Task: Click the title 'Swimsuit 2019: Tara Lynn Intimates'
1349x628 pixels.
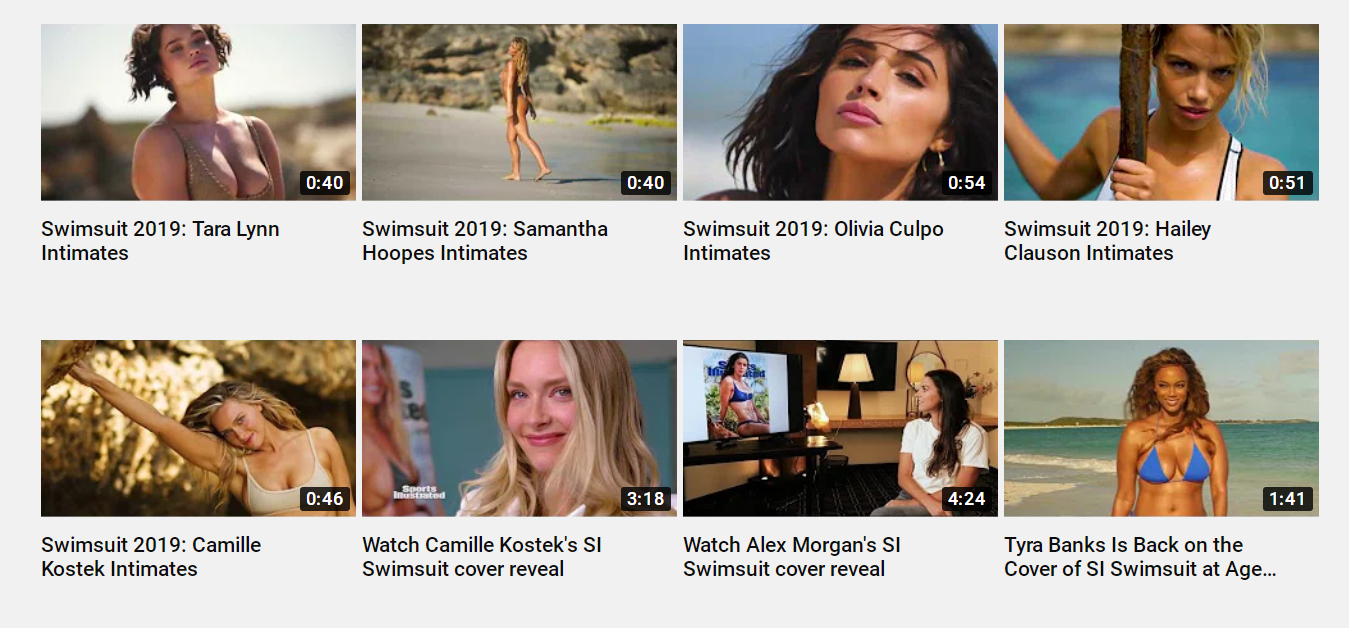Action: [x=160, y=241]
